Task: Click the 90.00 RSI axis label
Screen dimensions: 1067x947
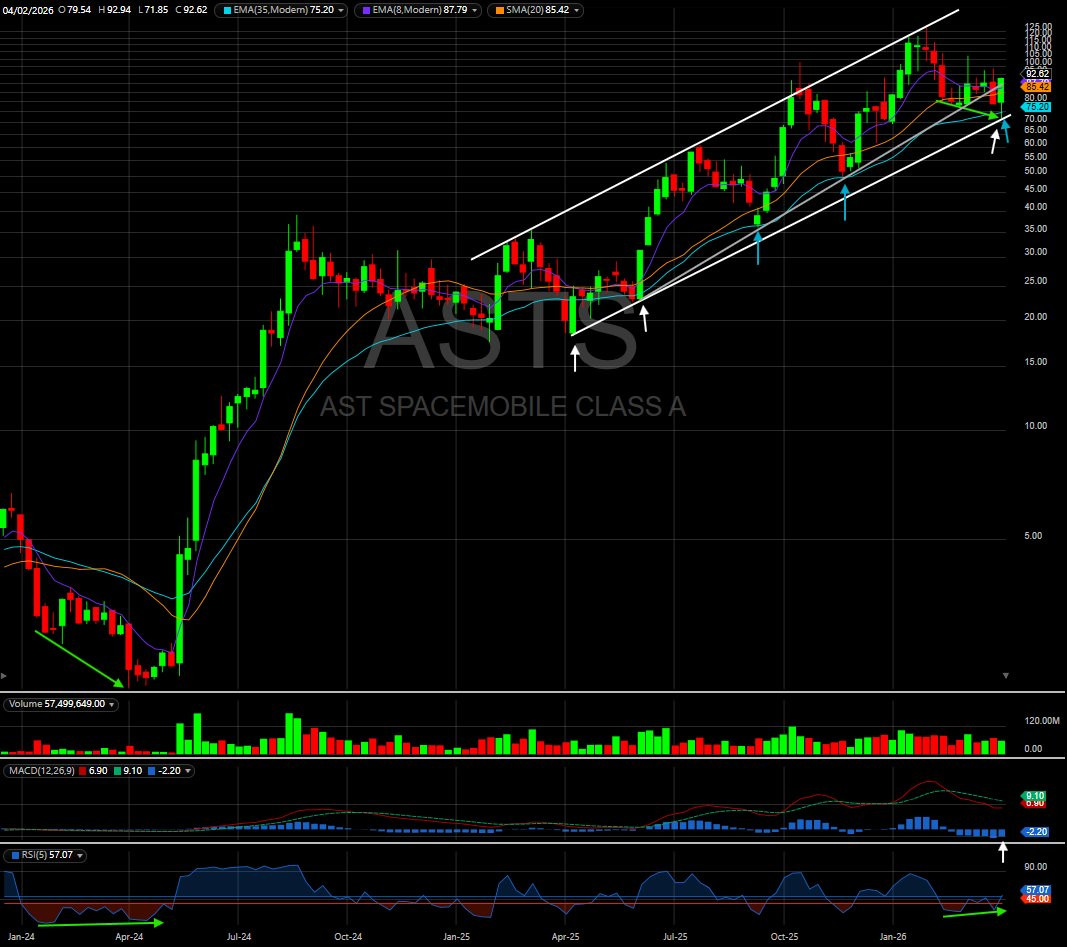Action: point(1036,866)
